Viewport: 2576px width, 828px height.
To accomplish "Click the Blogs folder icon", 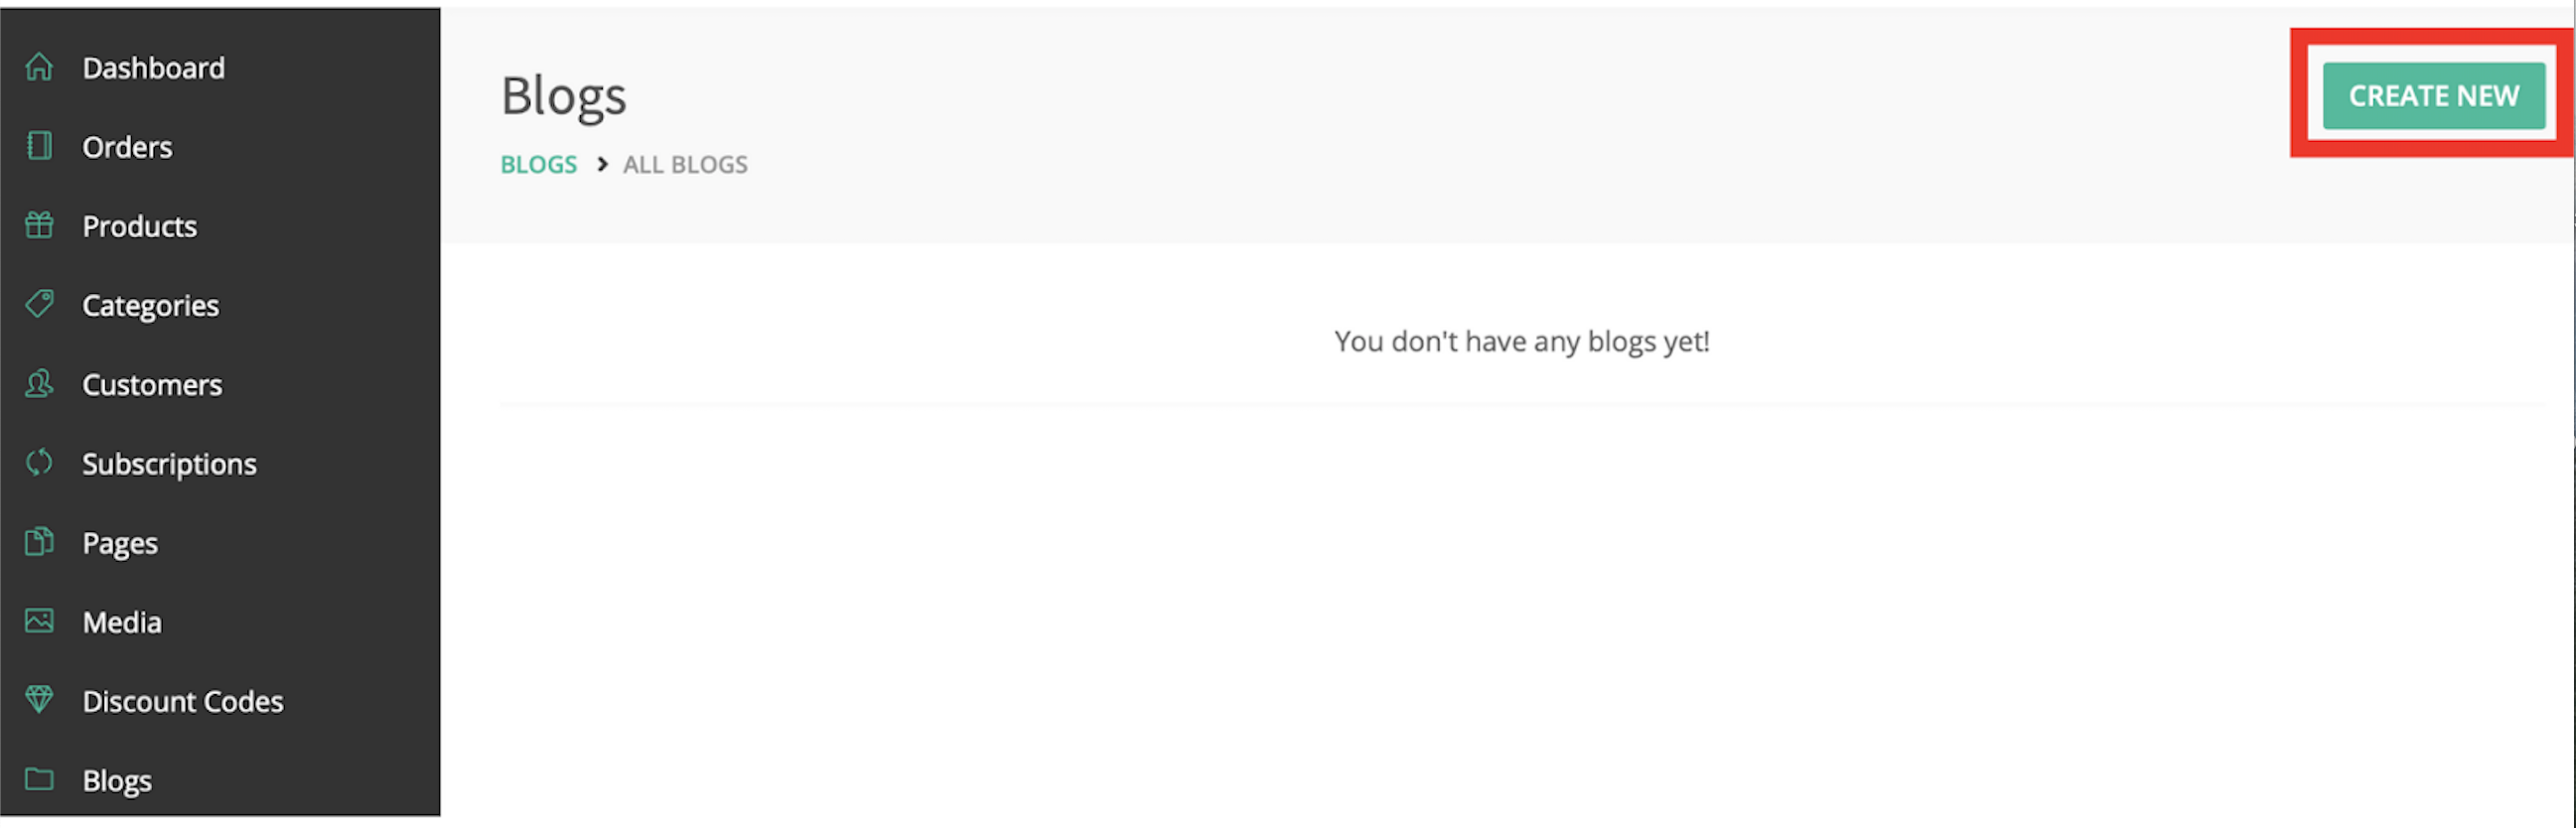I will click(39, 779).
